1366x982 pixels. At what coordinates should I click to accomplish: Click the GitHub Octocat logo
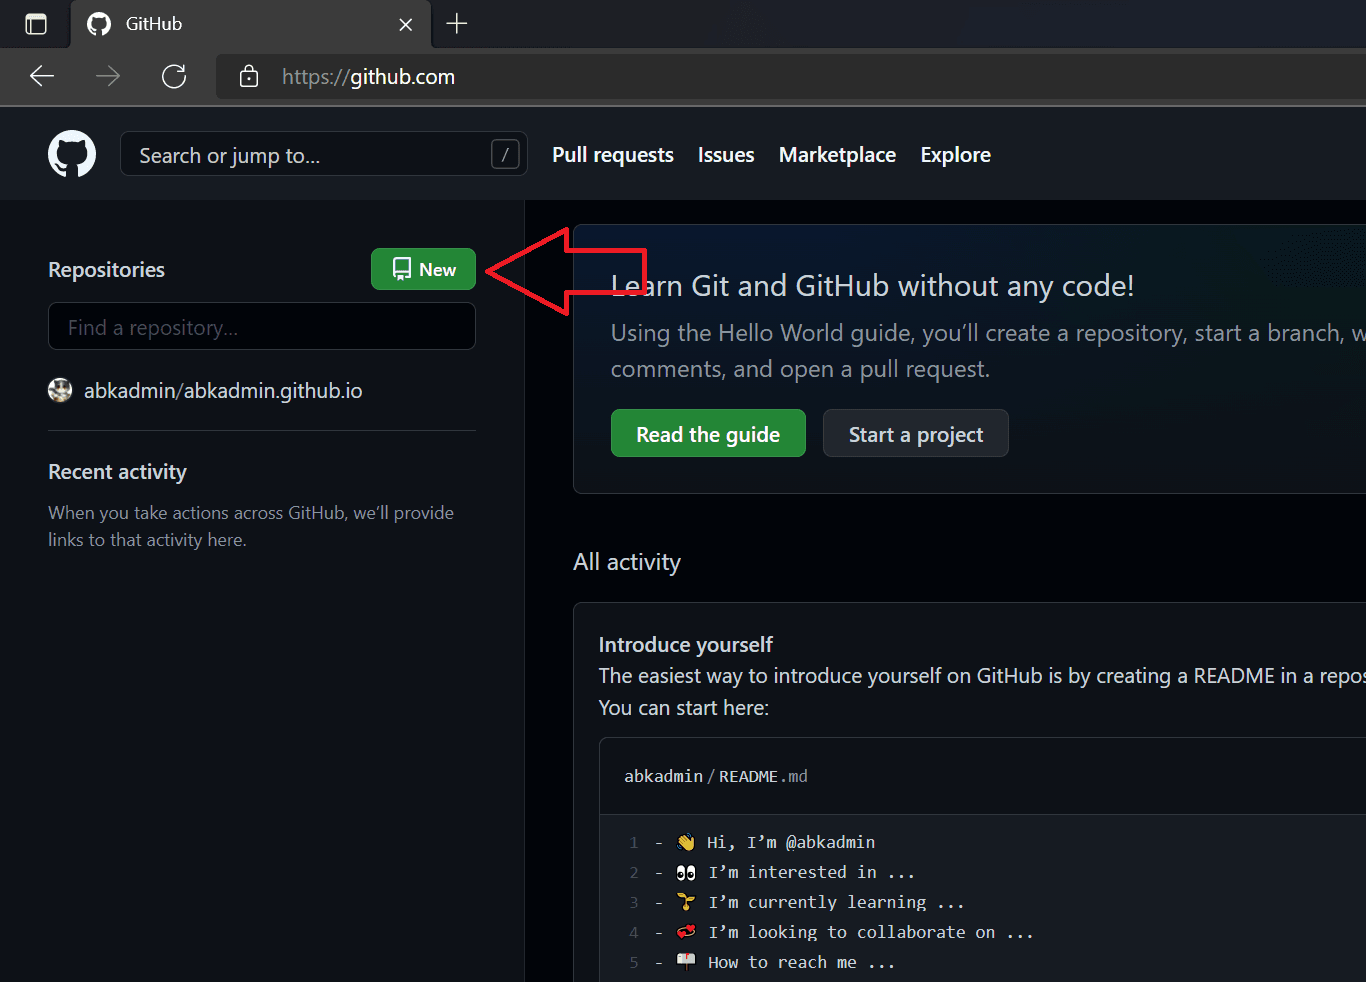(72, 154)
